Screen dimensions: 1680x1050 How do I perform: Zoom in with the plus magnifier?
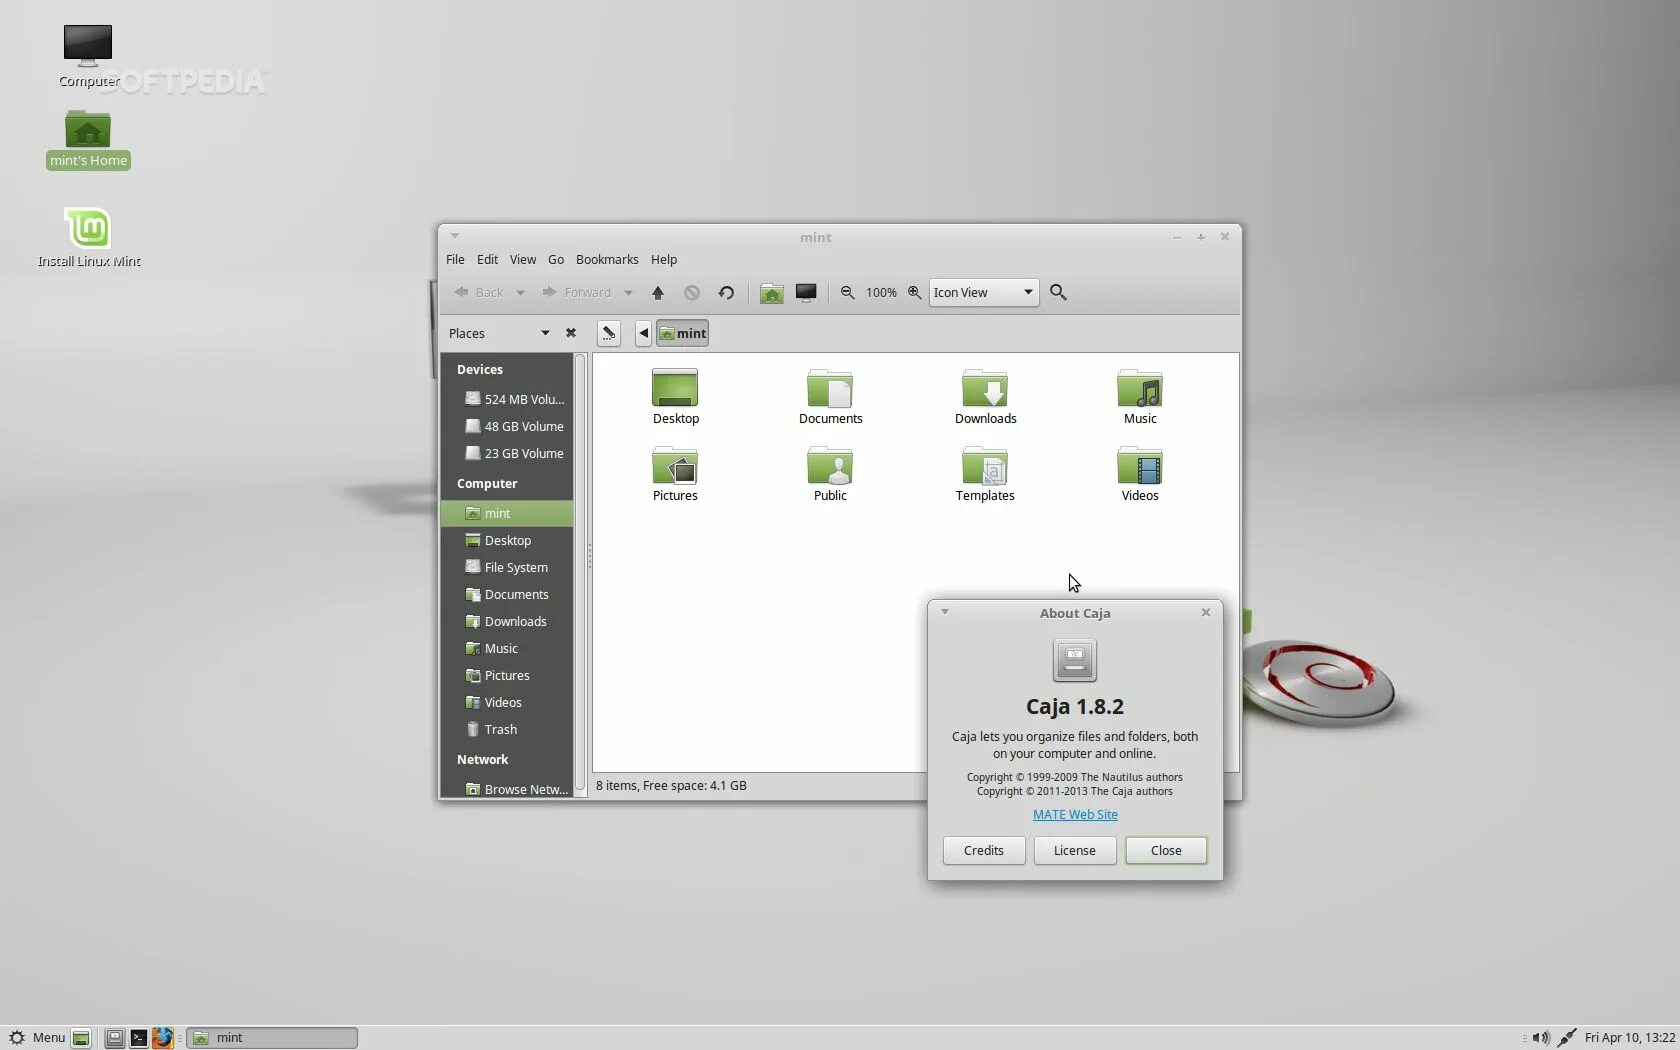pyautogui.click(x=914, y=293)
